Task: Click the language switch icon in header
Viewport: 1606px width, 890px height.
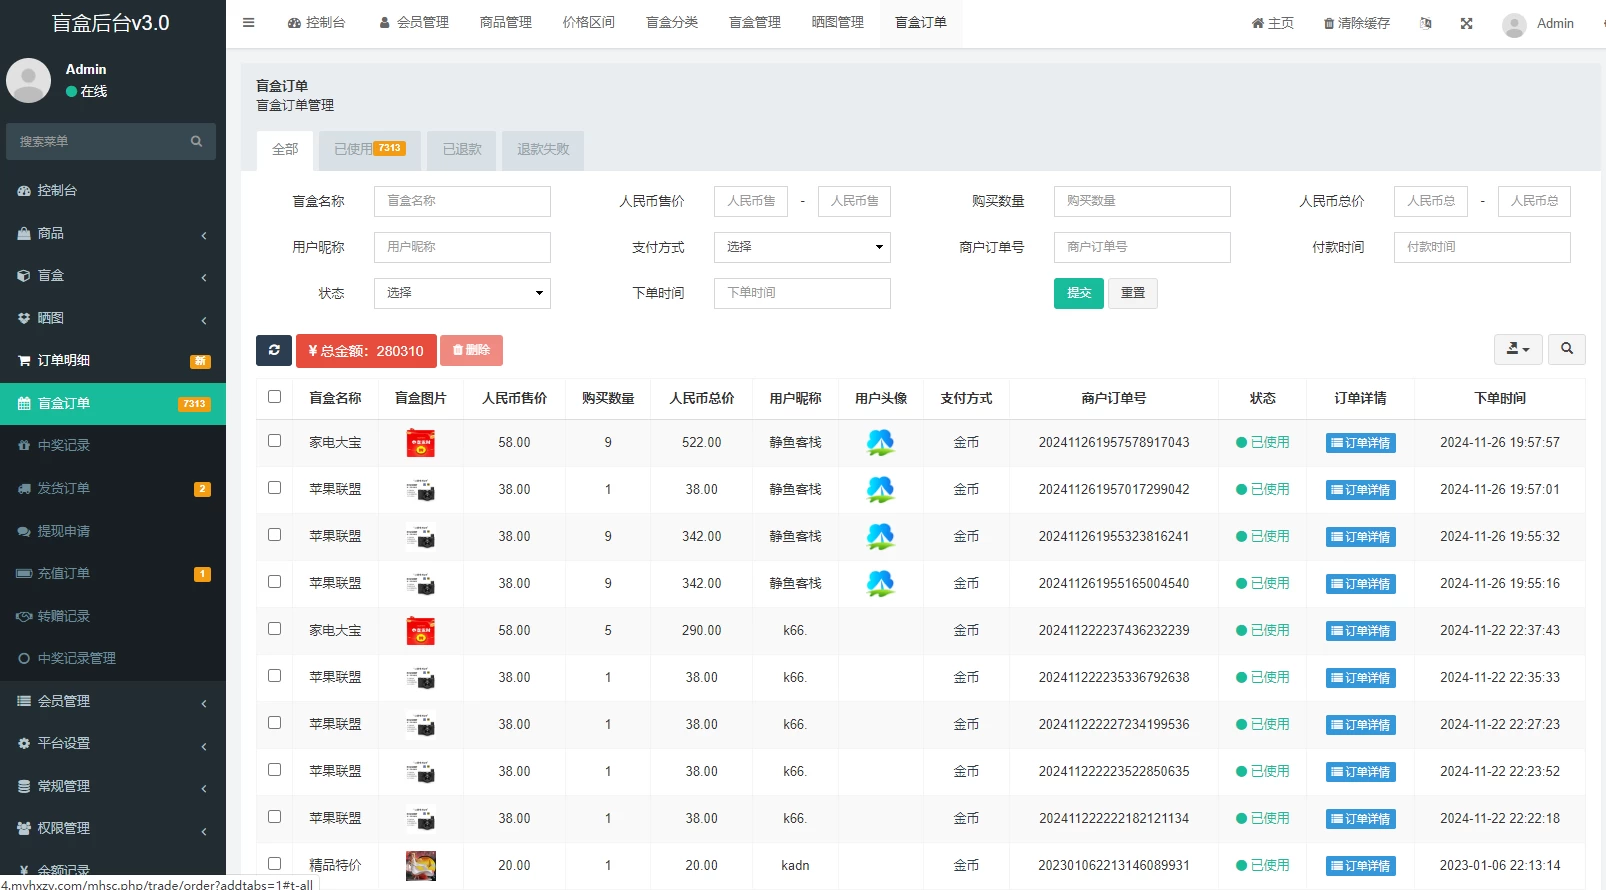Action: 1425,24
